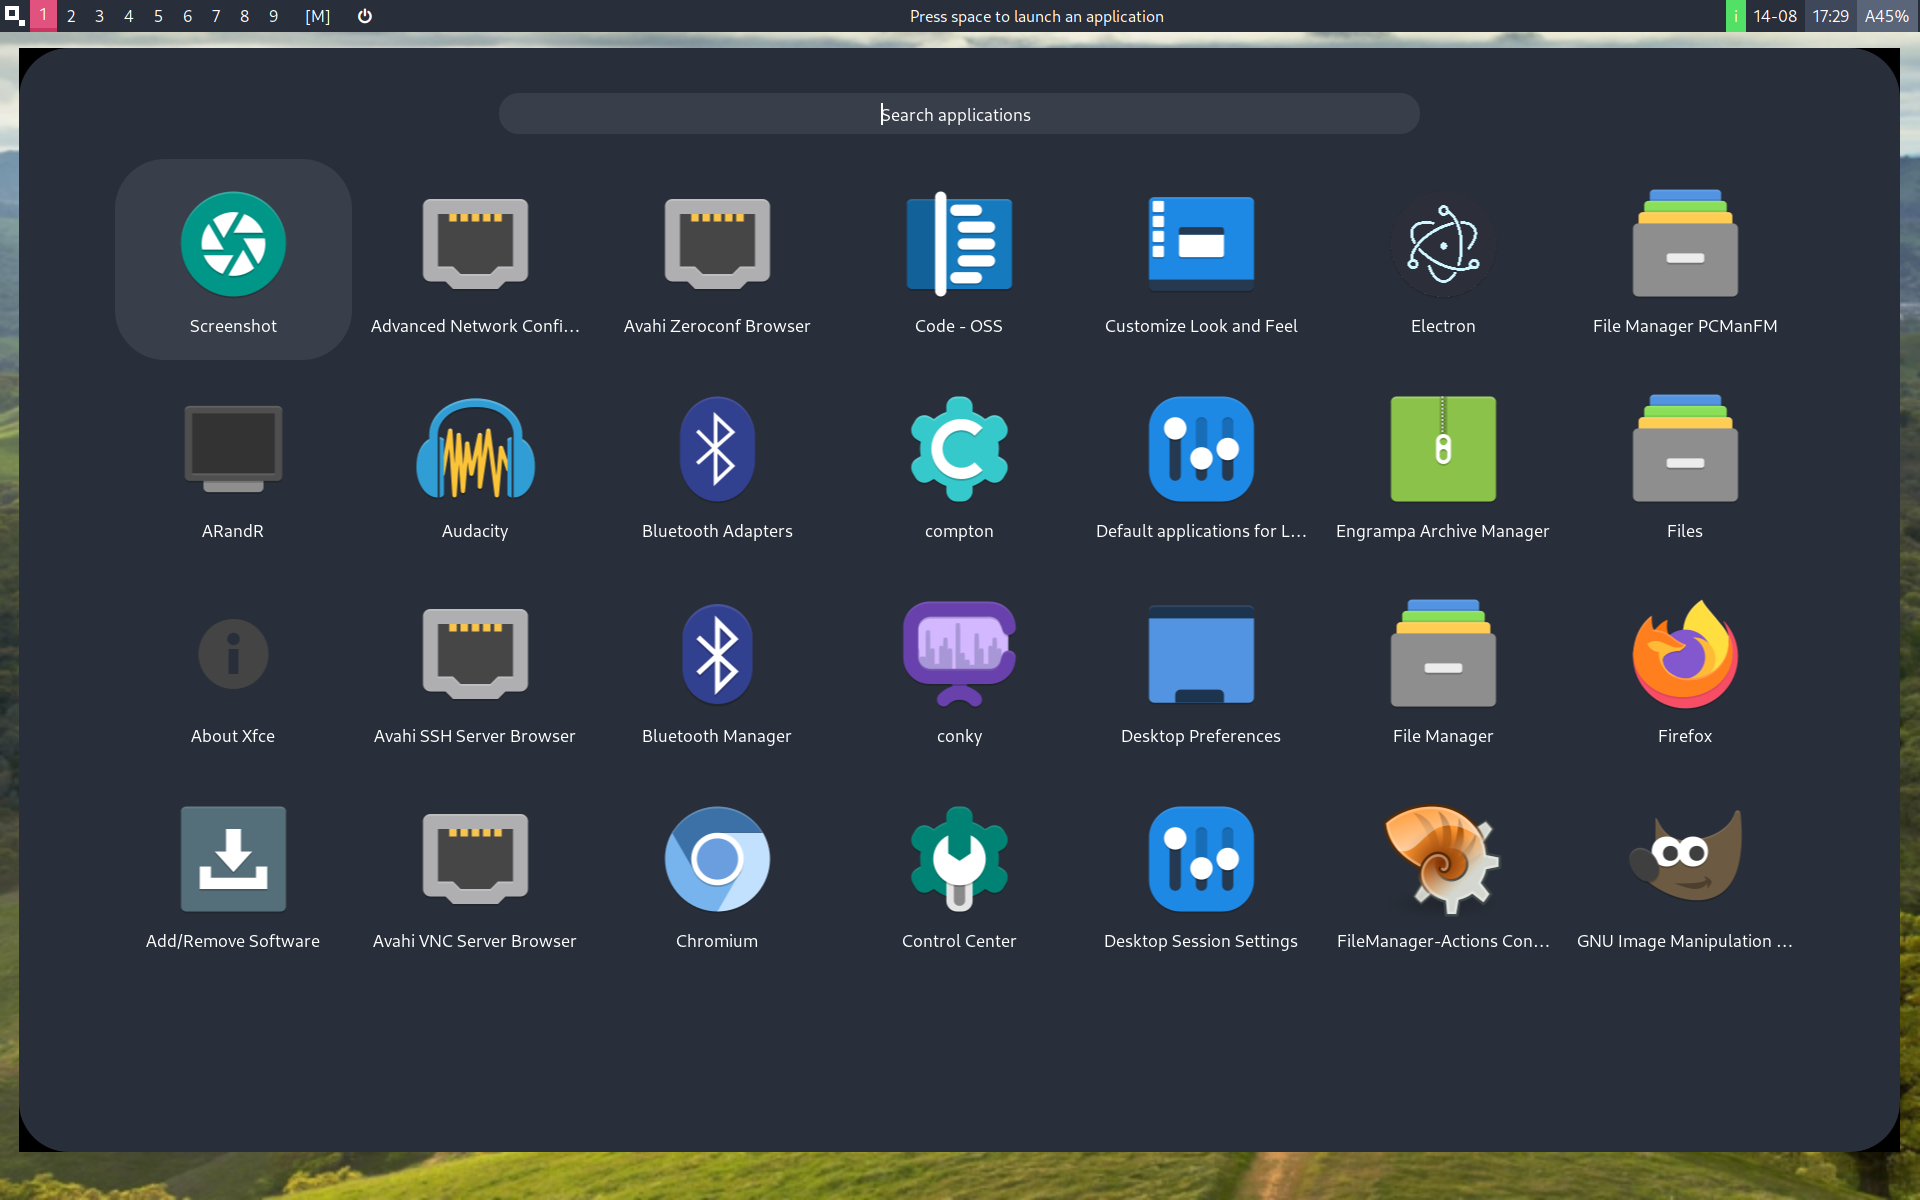Open Desktop Preferences

tap(1201, 670)
